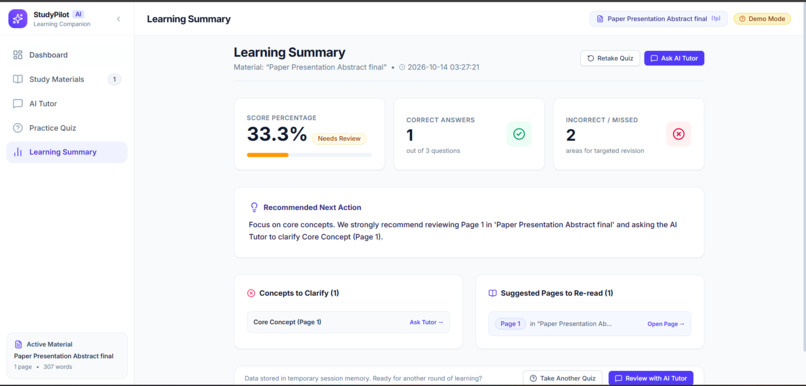The height and width of the screenshot is (386, 806).
Task: Click the Take Another Quiz button
Action: click(563, 378)
